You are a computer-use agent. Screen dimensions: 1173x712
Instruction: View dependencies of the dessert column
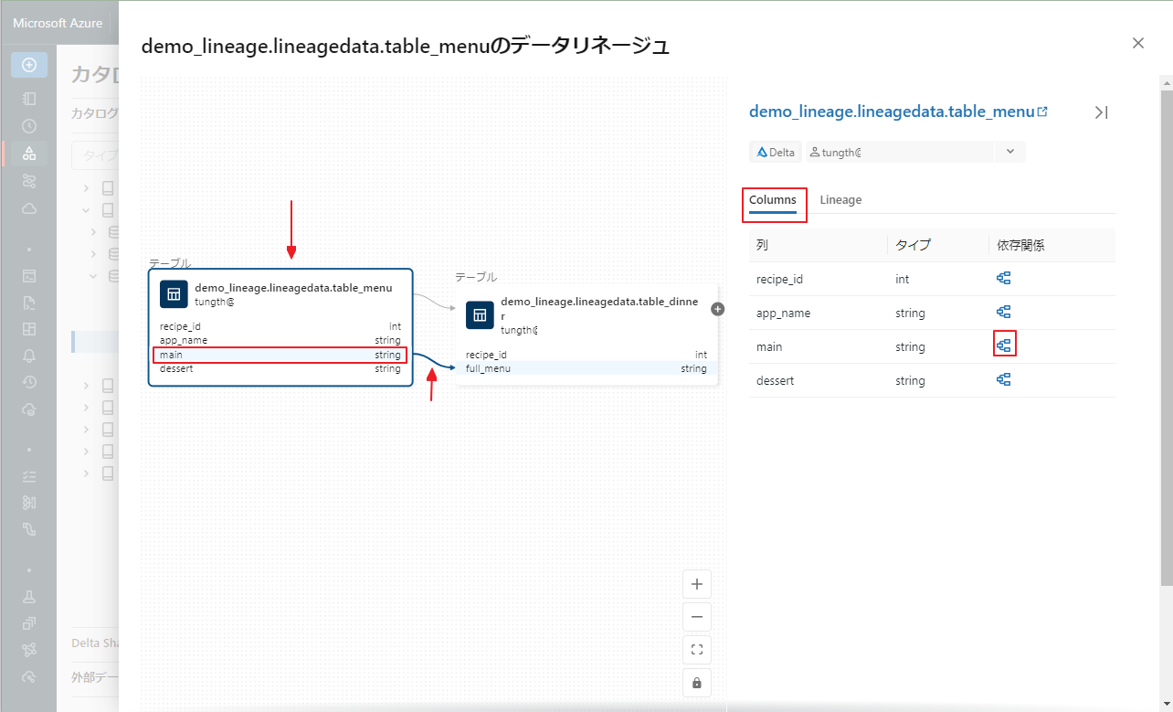pos(1004,380)
